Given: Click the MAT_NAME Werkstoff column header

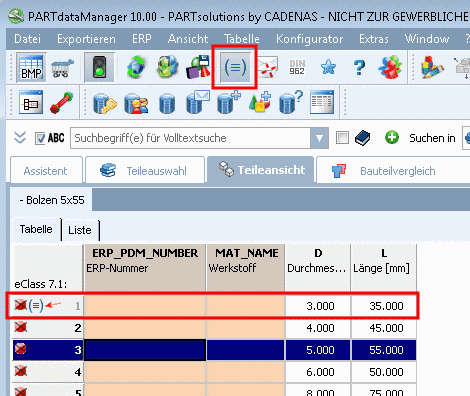Looking at the screenshot, I should pyautogui.click(x=246, y=268).
